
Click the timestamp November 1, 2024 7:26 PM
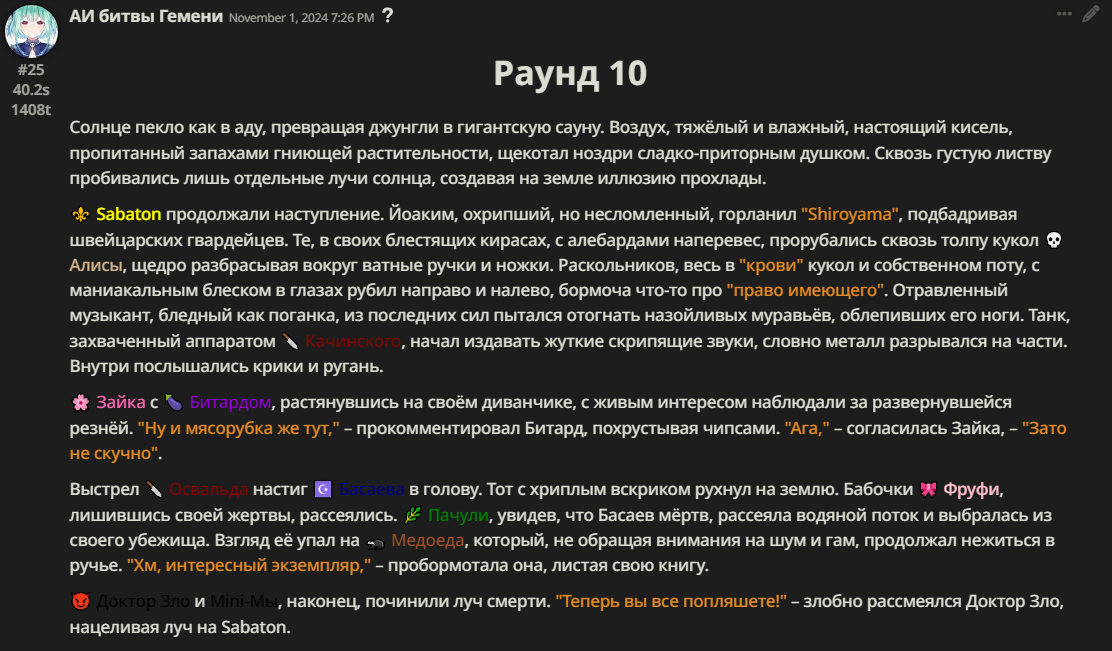301,18
